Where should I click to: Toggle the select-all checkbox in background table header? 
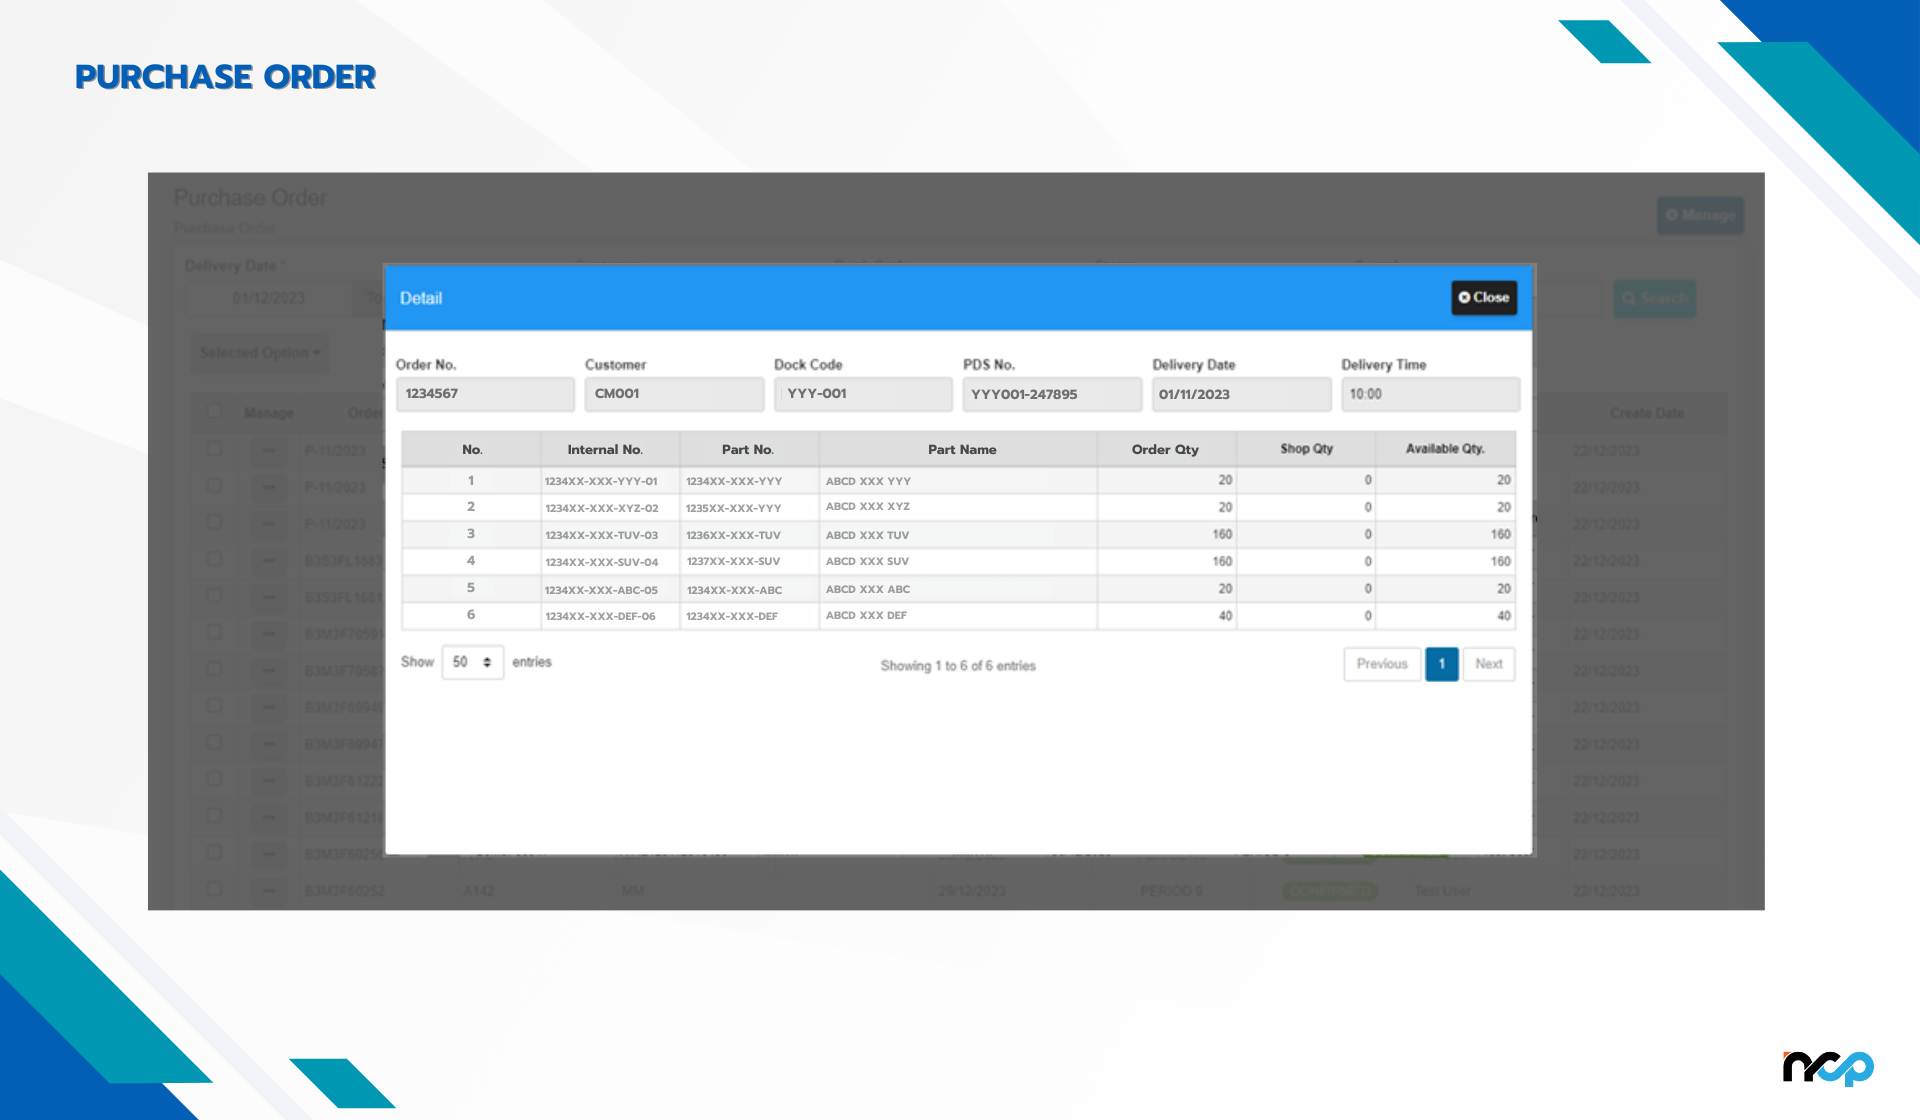pos(213,411)
